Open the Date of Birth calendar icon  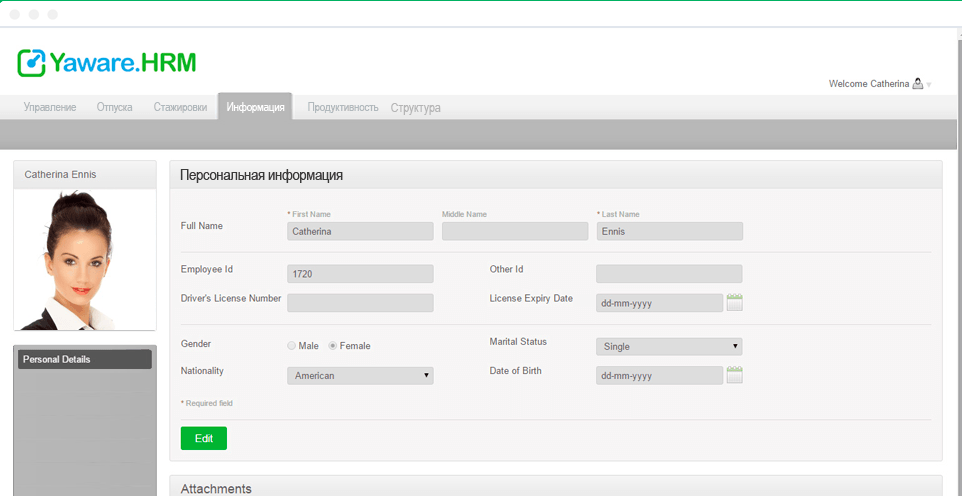(735, 375)
